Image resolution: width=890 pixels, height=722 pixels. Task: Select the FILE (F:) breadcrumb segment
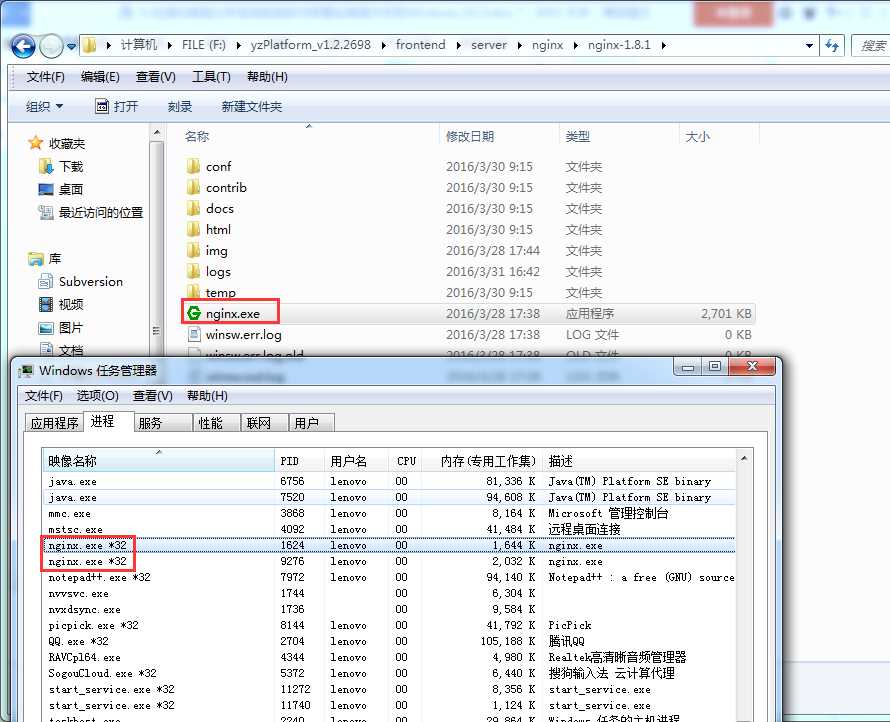[x=203, y=45]
